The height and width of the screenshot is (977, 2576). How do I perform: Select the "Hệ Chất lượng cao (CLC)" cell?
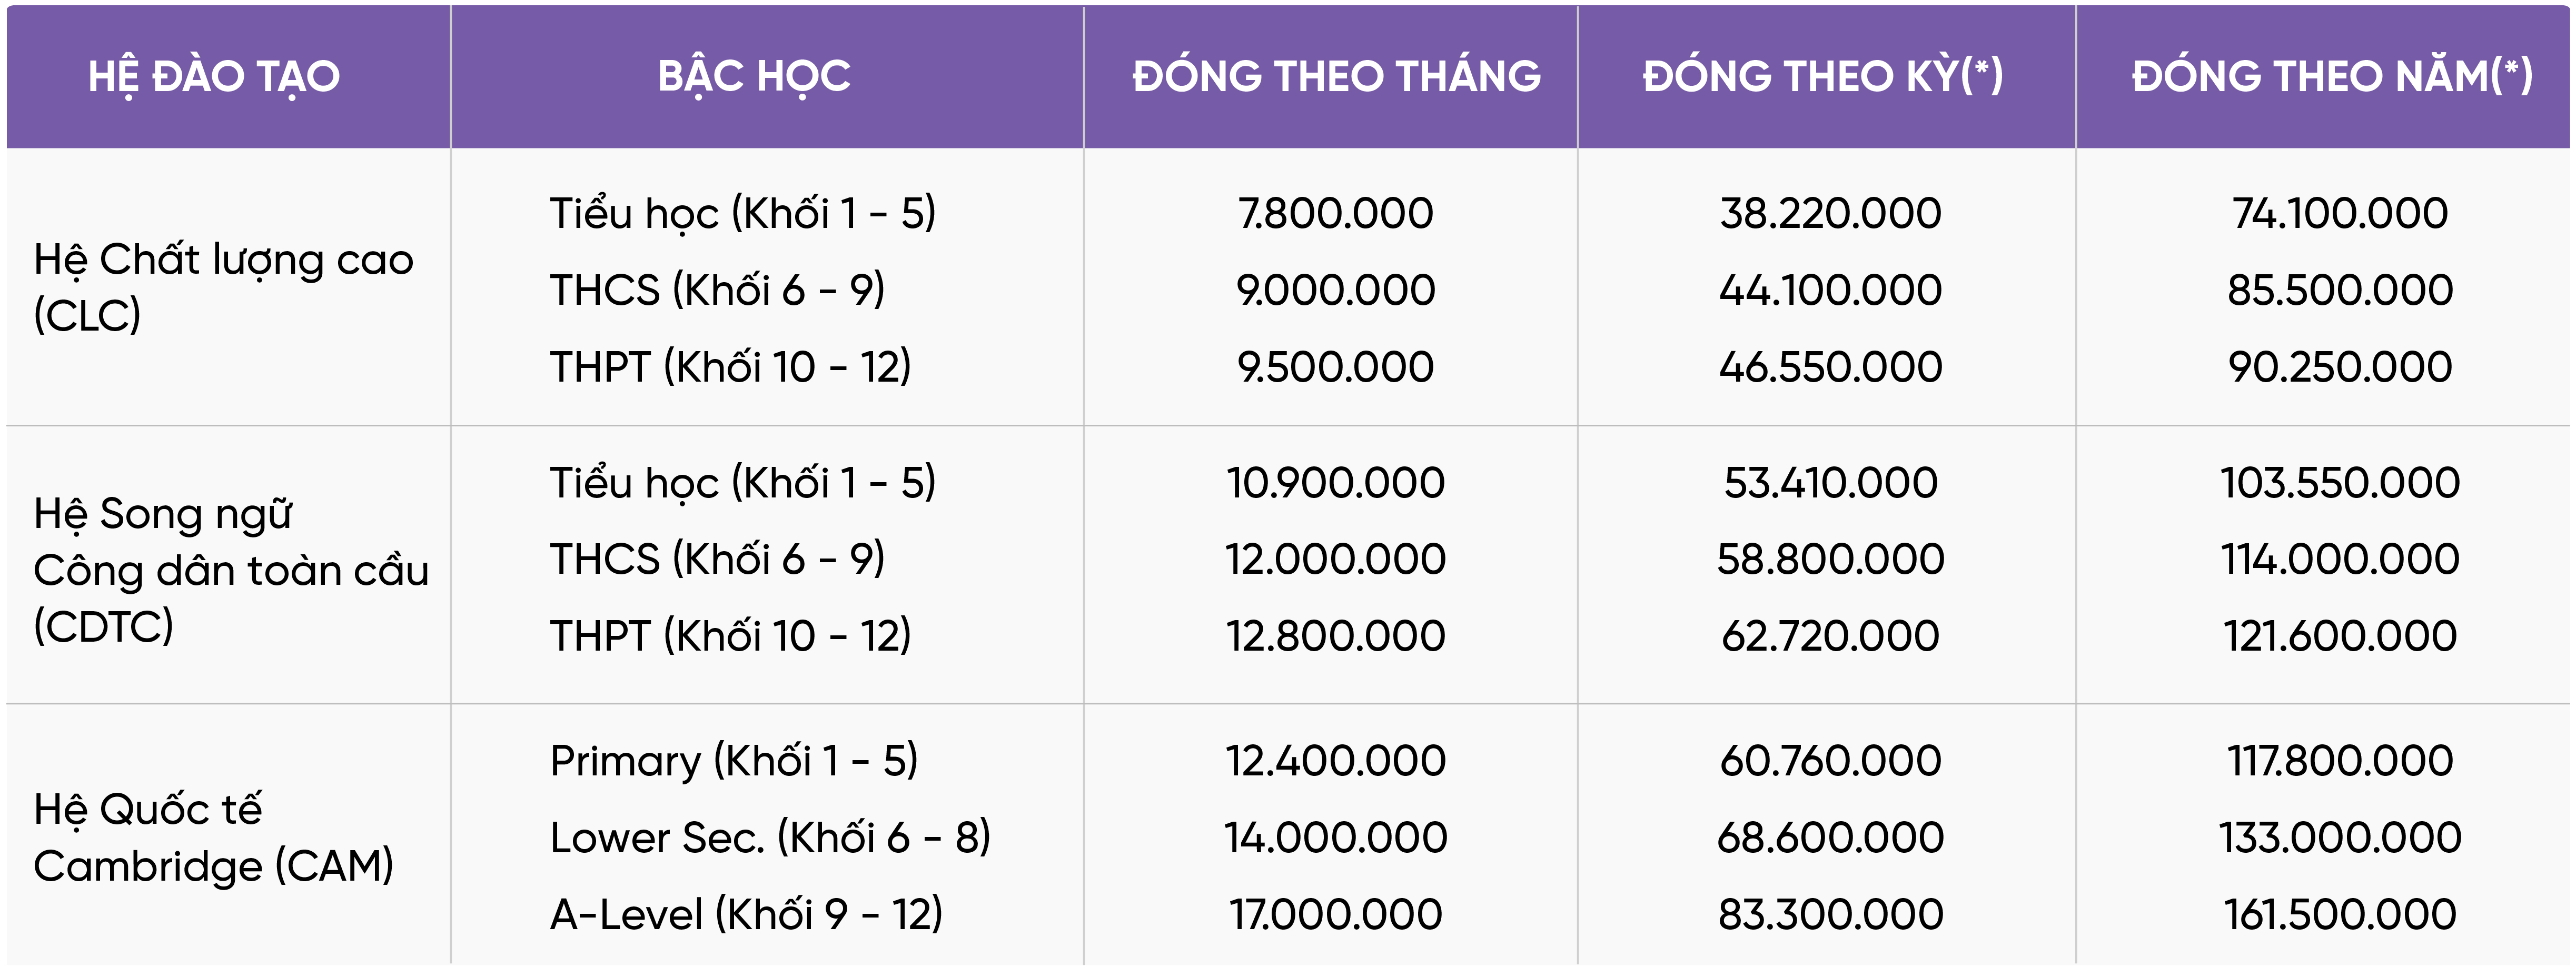coord(223,287)
